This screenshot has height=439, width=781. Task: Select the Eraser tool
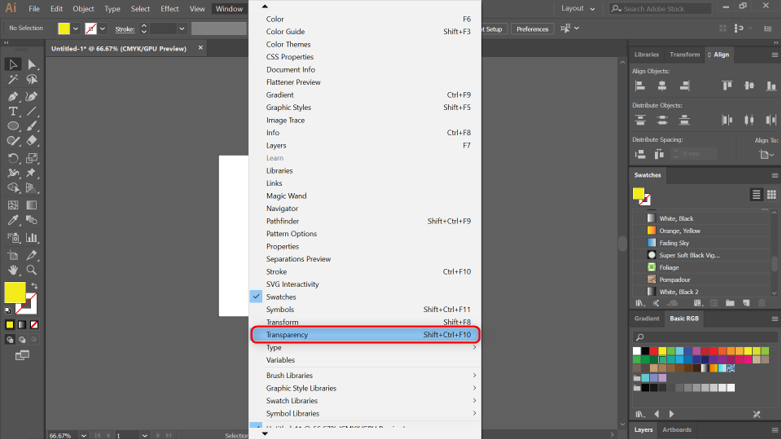pos(32,141)
